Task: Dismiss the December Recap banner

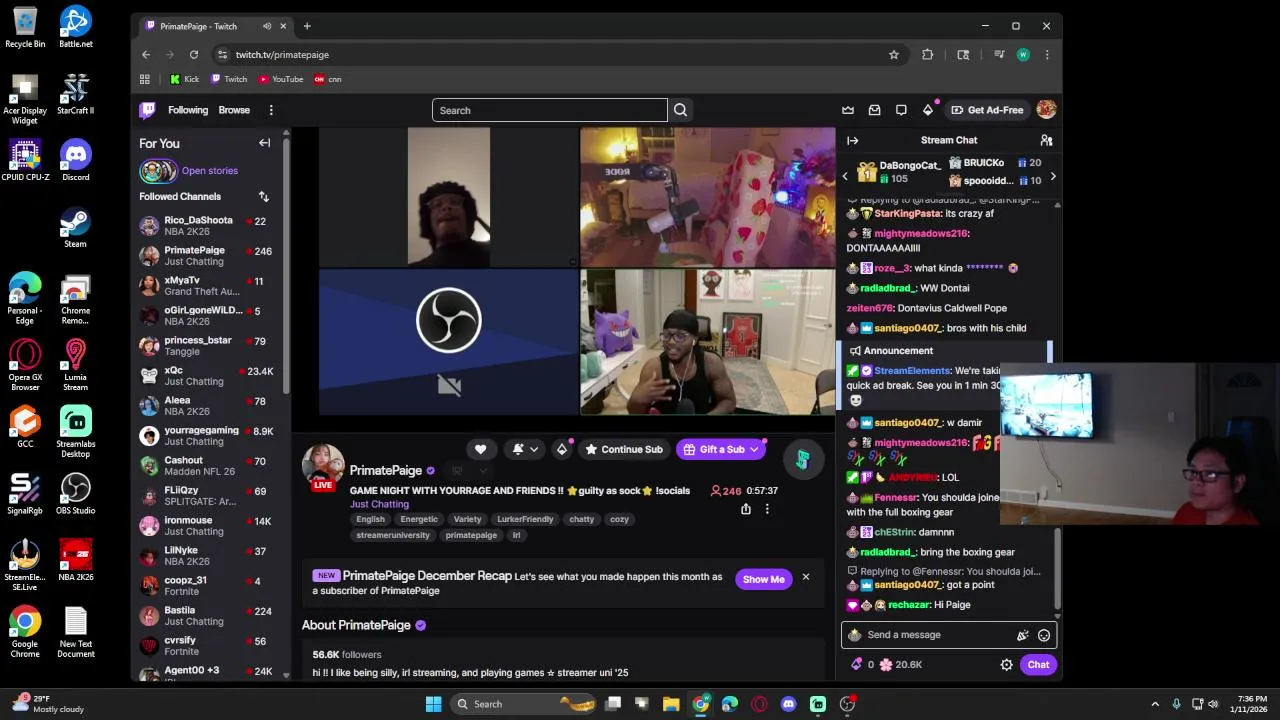Action: click(x=805, y=577)
